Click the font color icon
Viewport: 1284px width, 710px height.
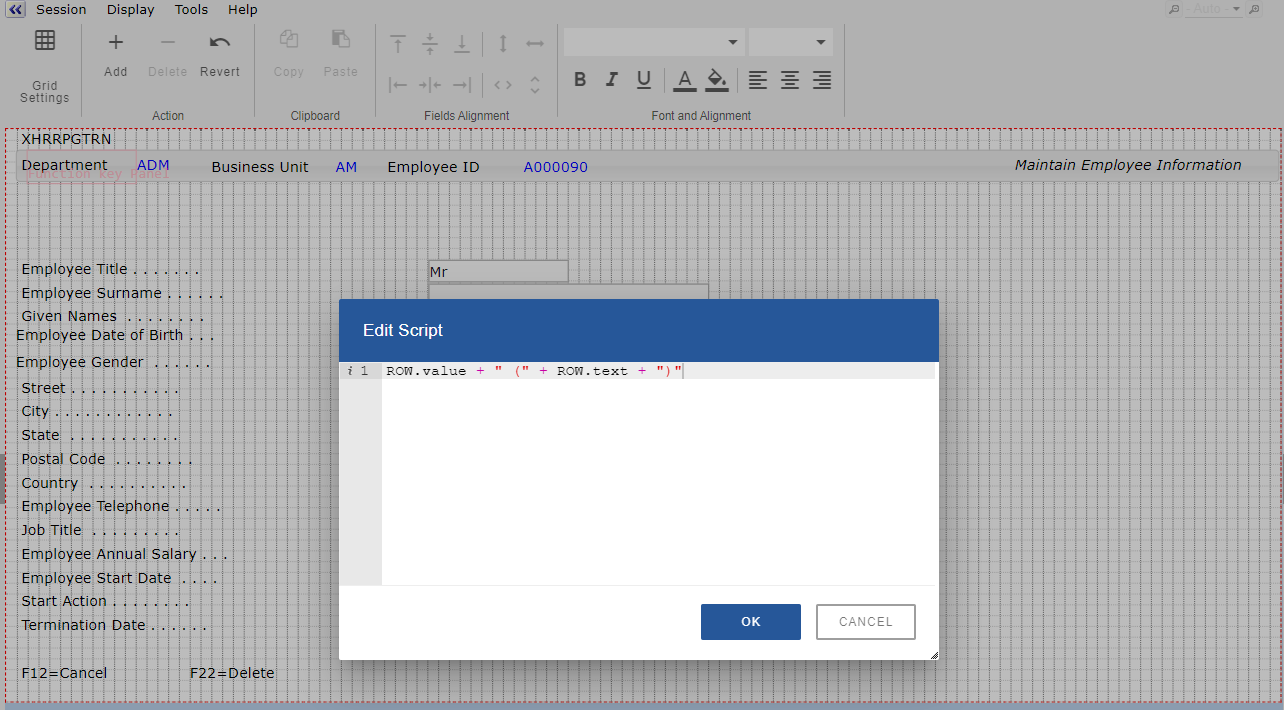pyautogui.click(x=684, y=80)
